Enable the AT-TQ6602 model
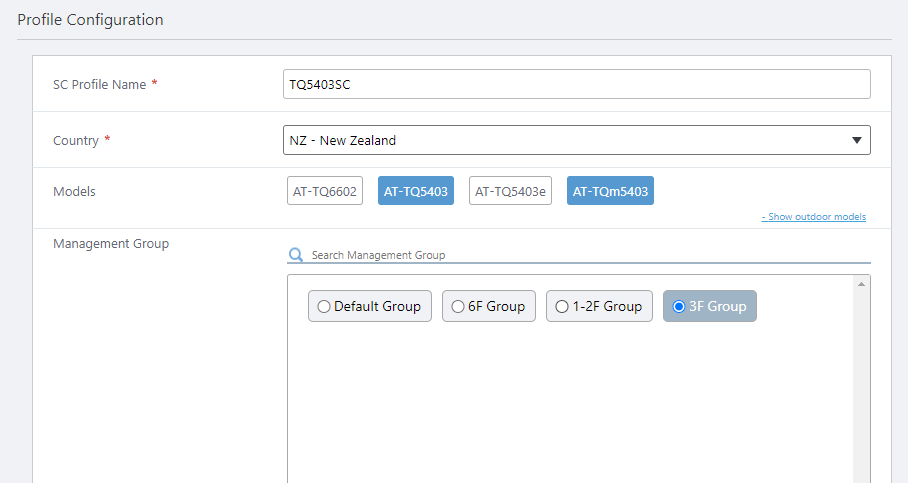 point(324,191)
